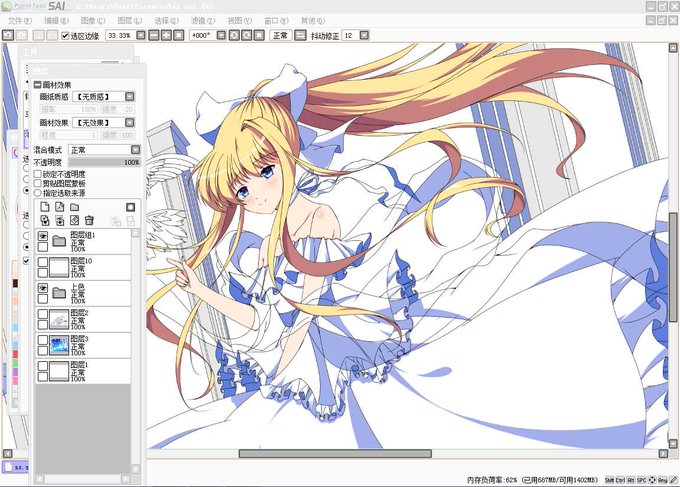Enable 指定选取来源 option
Image resolution: width=680 pixels, height=487 pixels.
click(38, 193)
